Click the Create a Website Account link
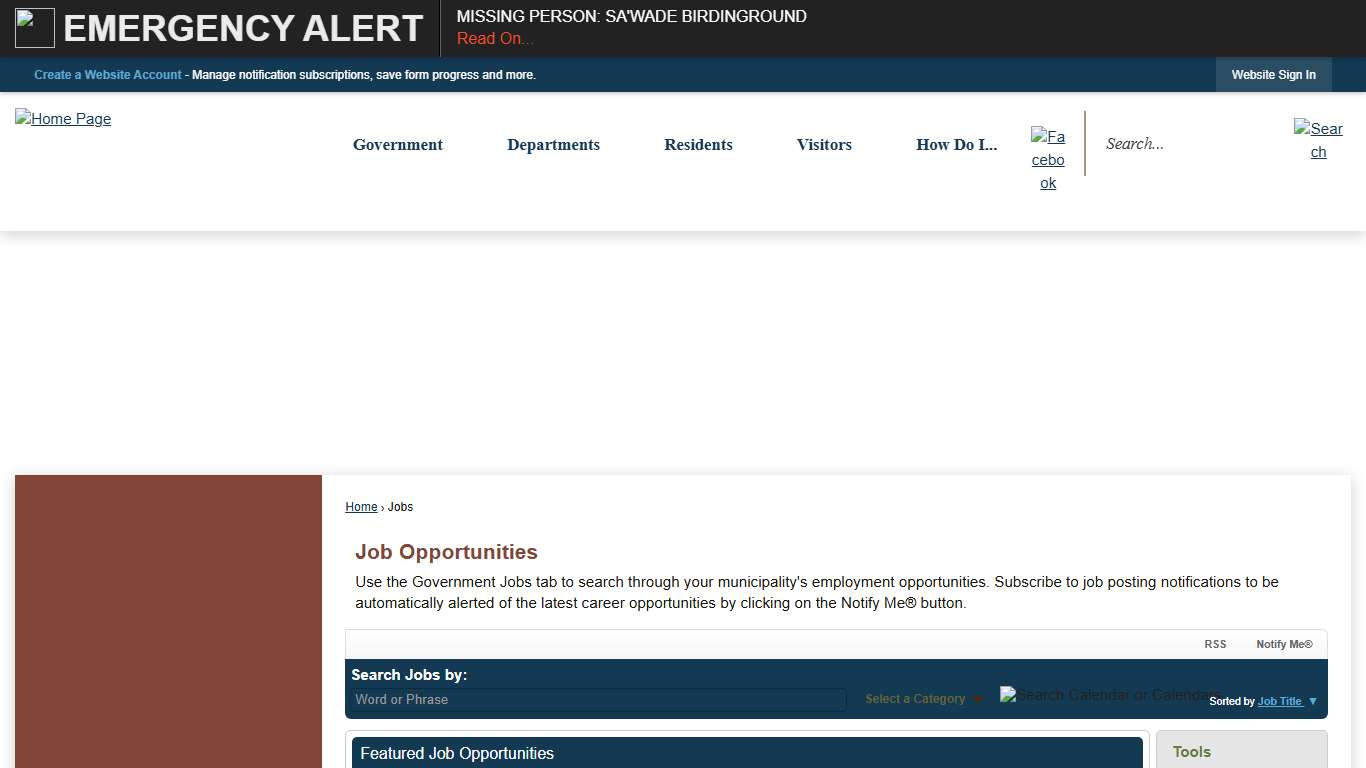Viewport: 1366px width, 768px height. point(108,75)
